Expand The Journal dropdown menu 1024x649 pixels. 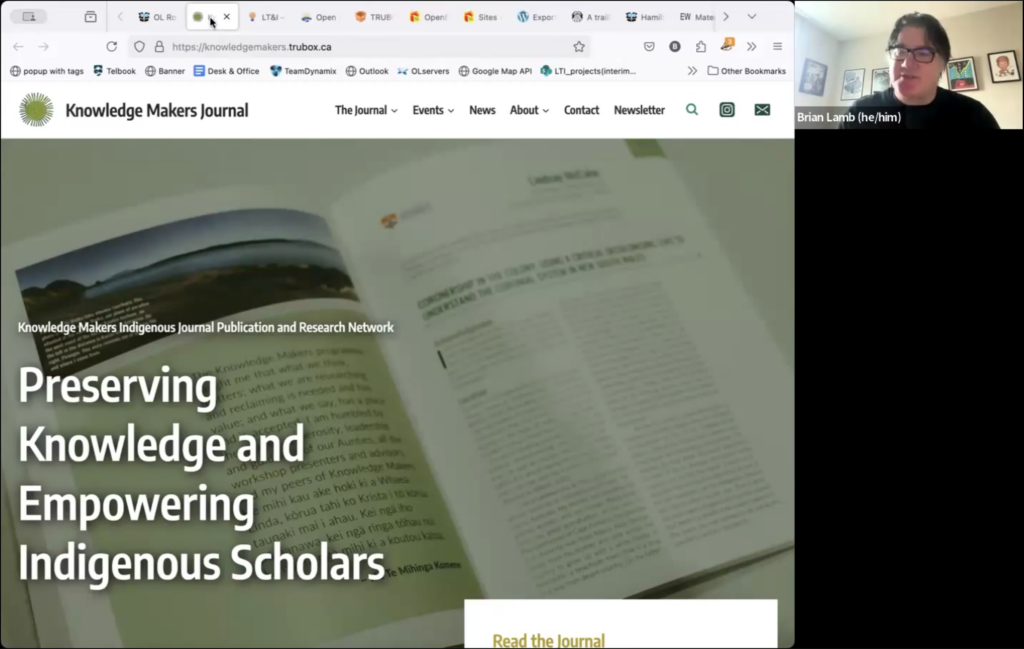366,110
